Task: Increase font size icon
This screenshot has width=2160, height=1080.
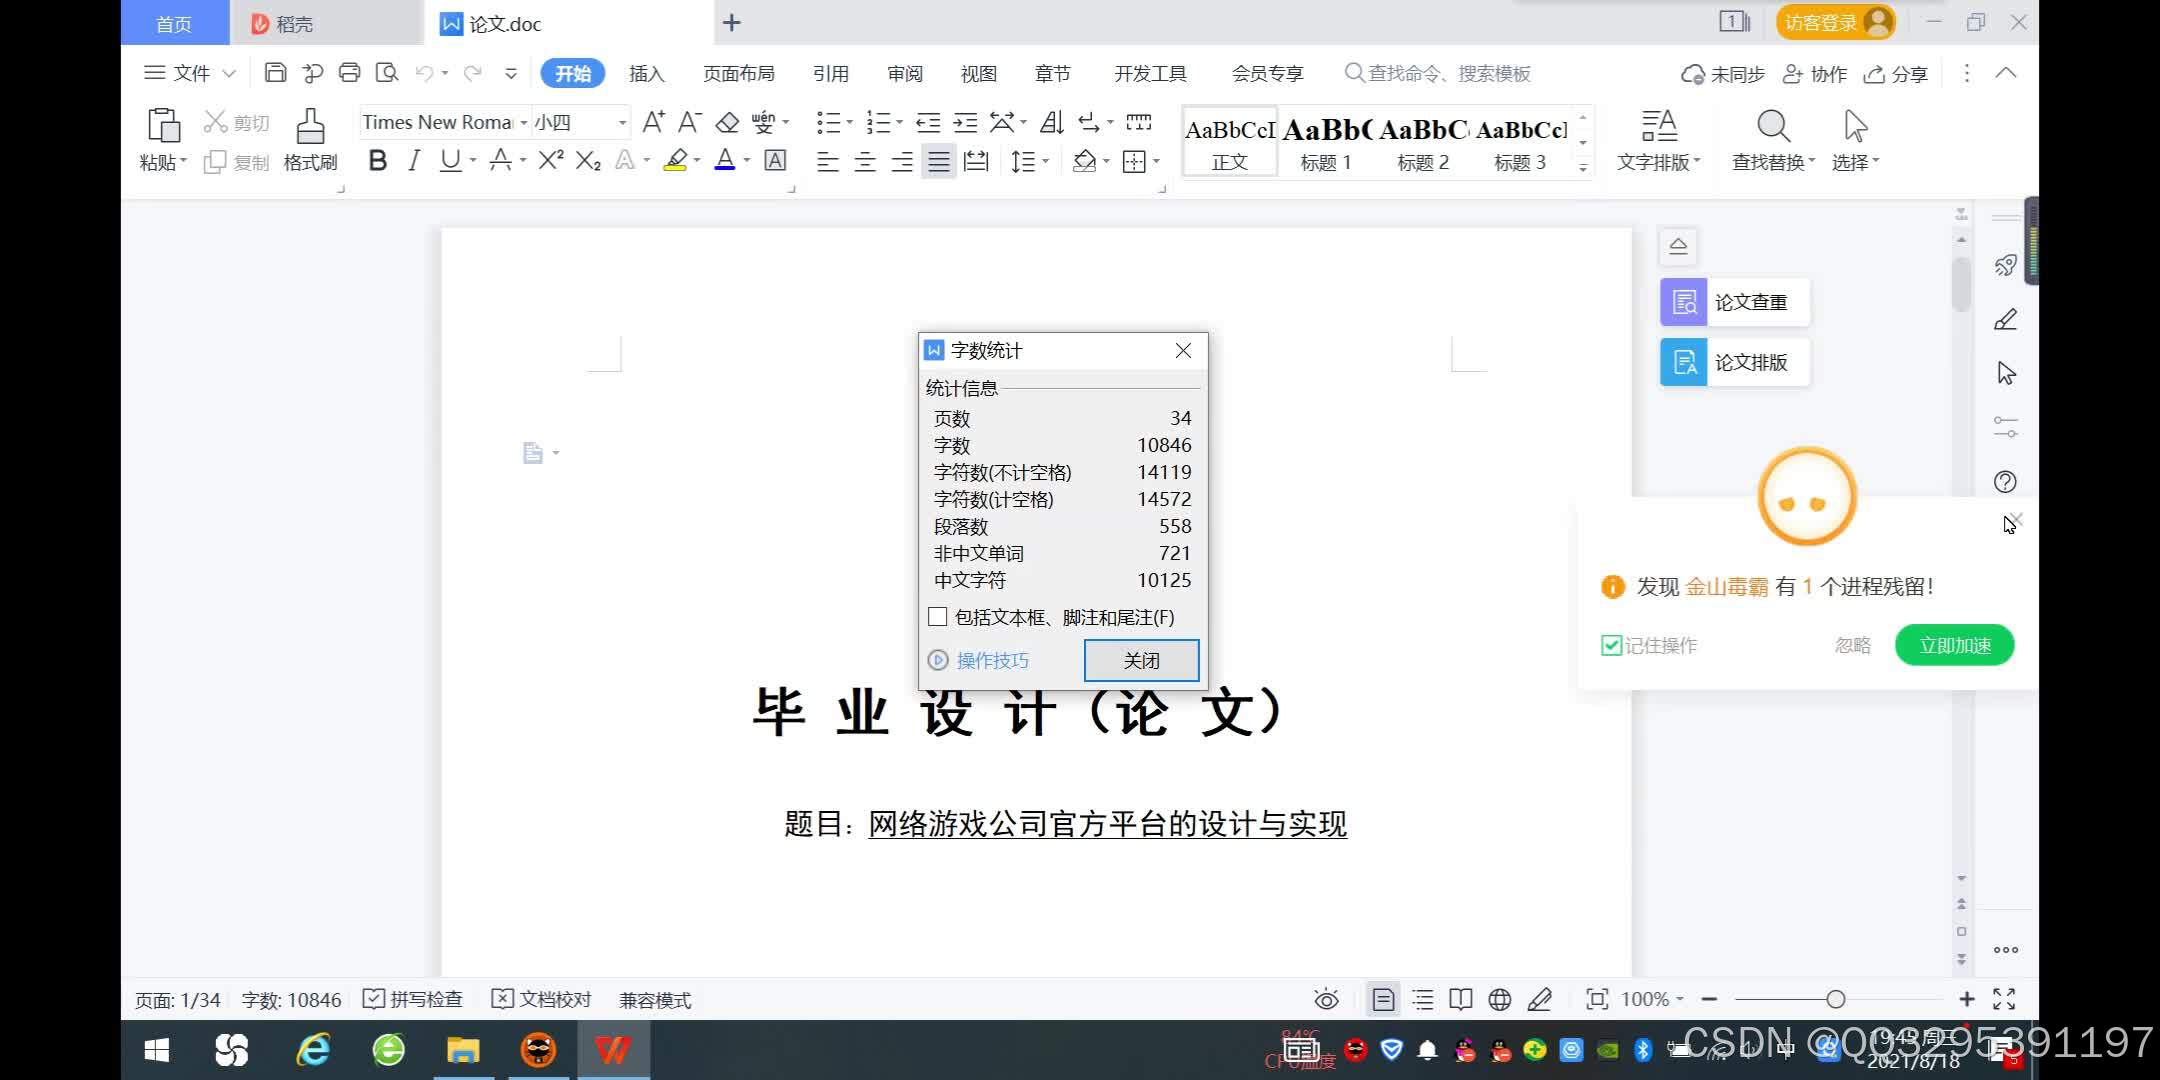Action: tap(653, 122)
